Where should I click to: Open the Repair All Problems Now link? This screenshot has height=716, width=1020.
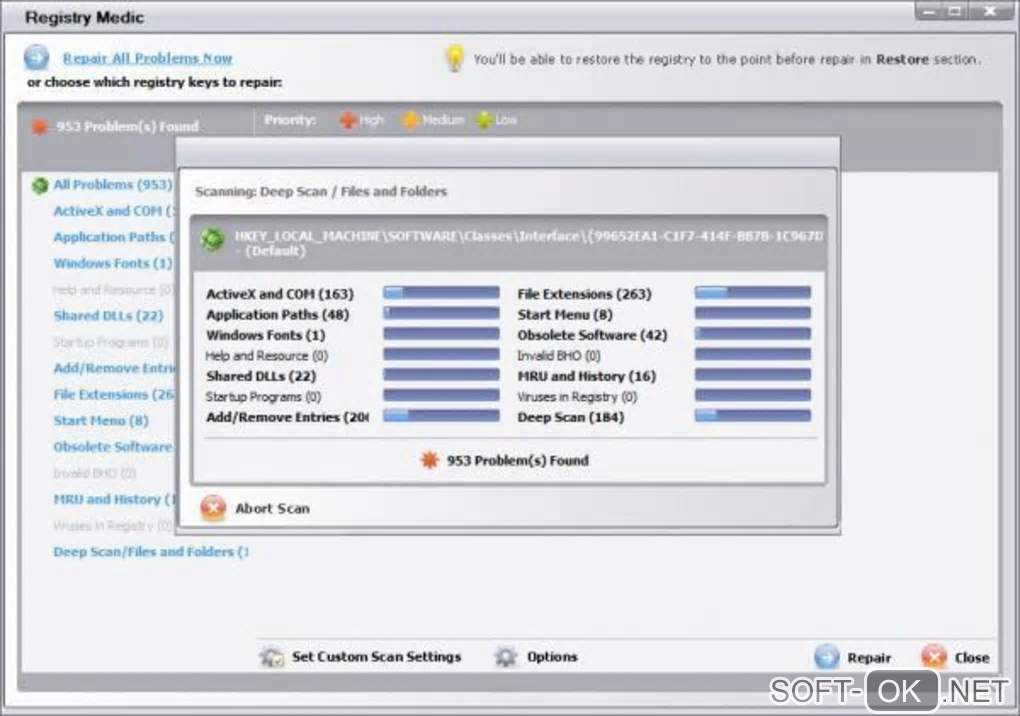[147, 59]
